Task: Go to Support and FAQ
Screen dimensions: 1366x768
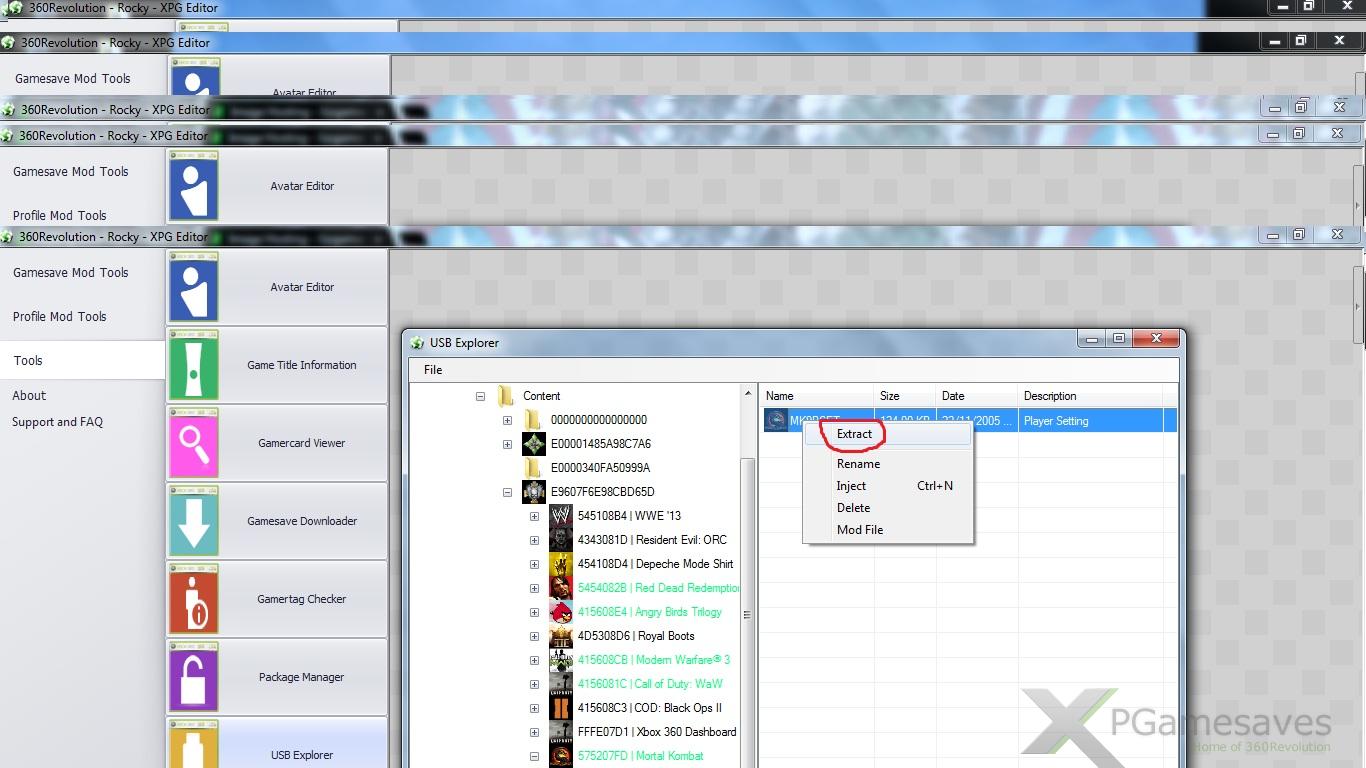Action: point(57,422)
